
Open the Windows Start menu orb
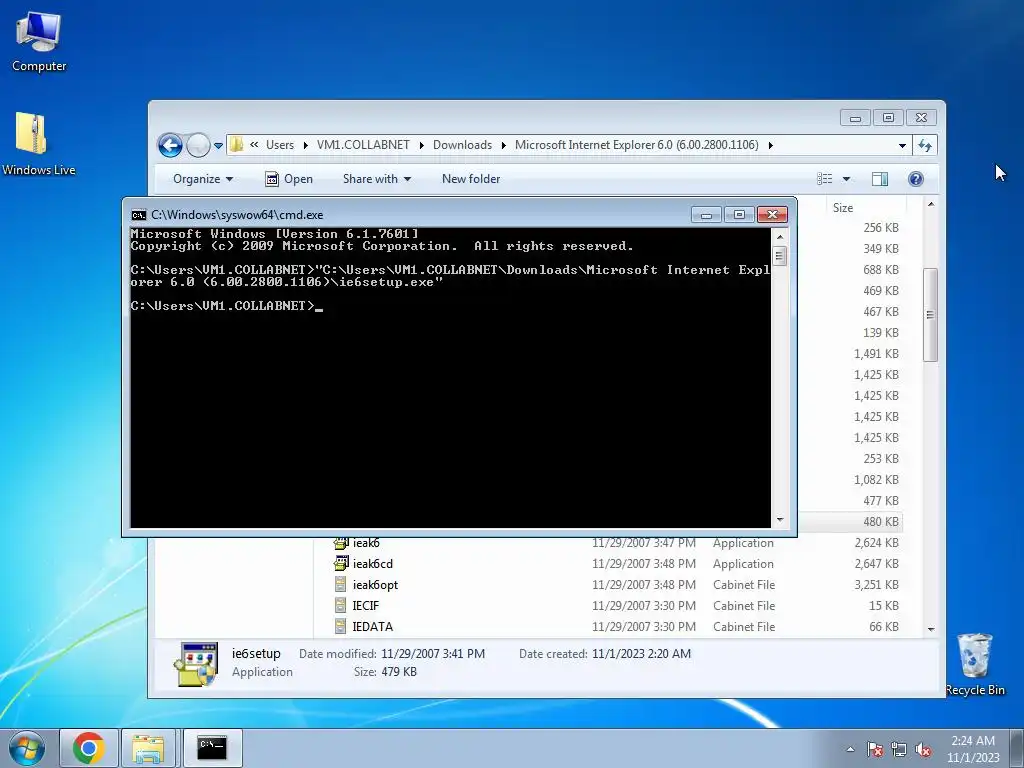point(27,748)
